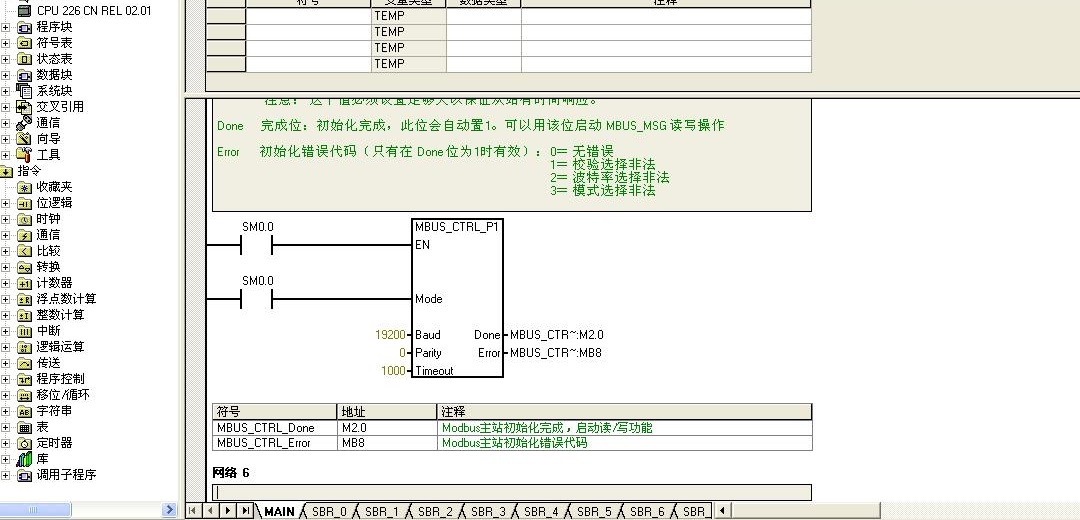Click the instruction tree horizontal scroll thumb
The width and height of the screenshot is (1080, 520).
point(34,510)
